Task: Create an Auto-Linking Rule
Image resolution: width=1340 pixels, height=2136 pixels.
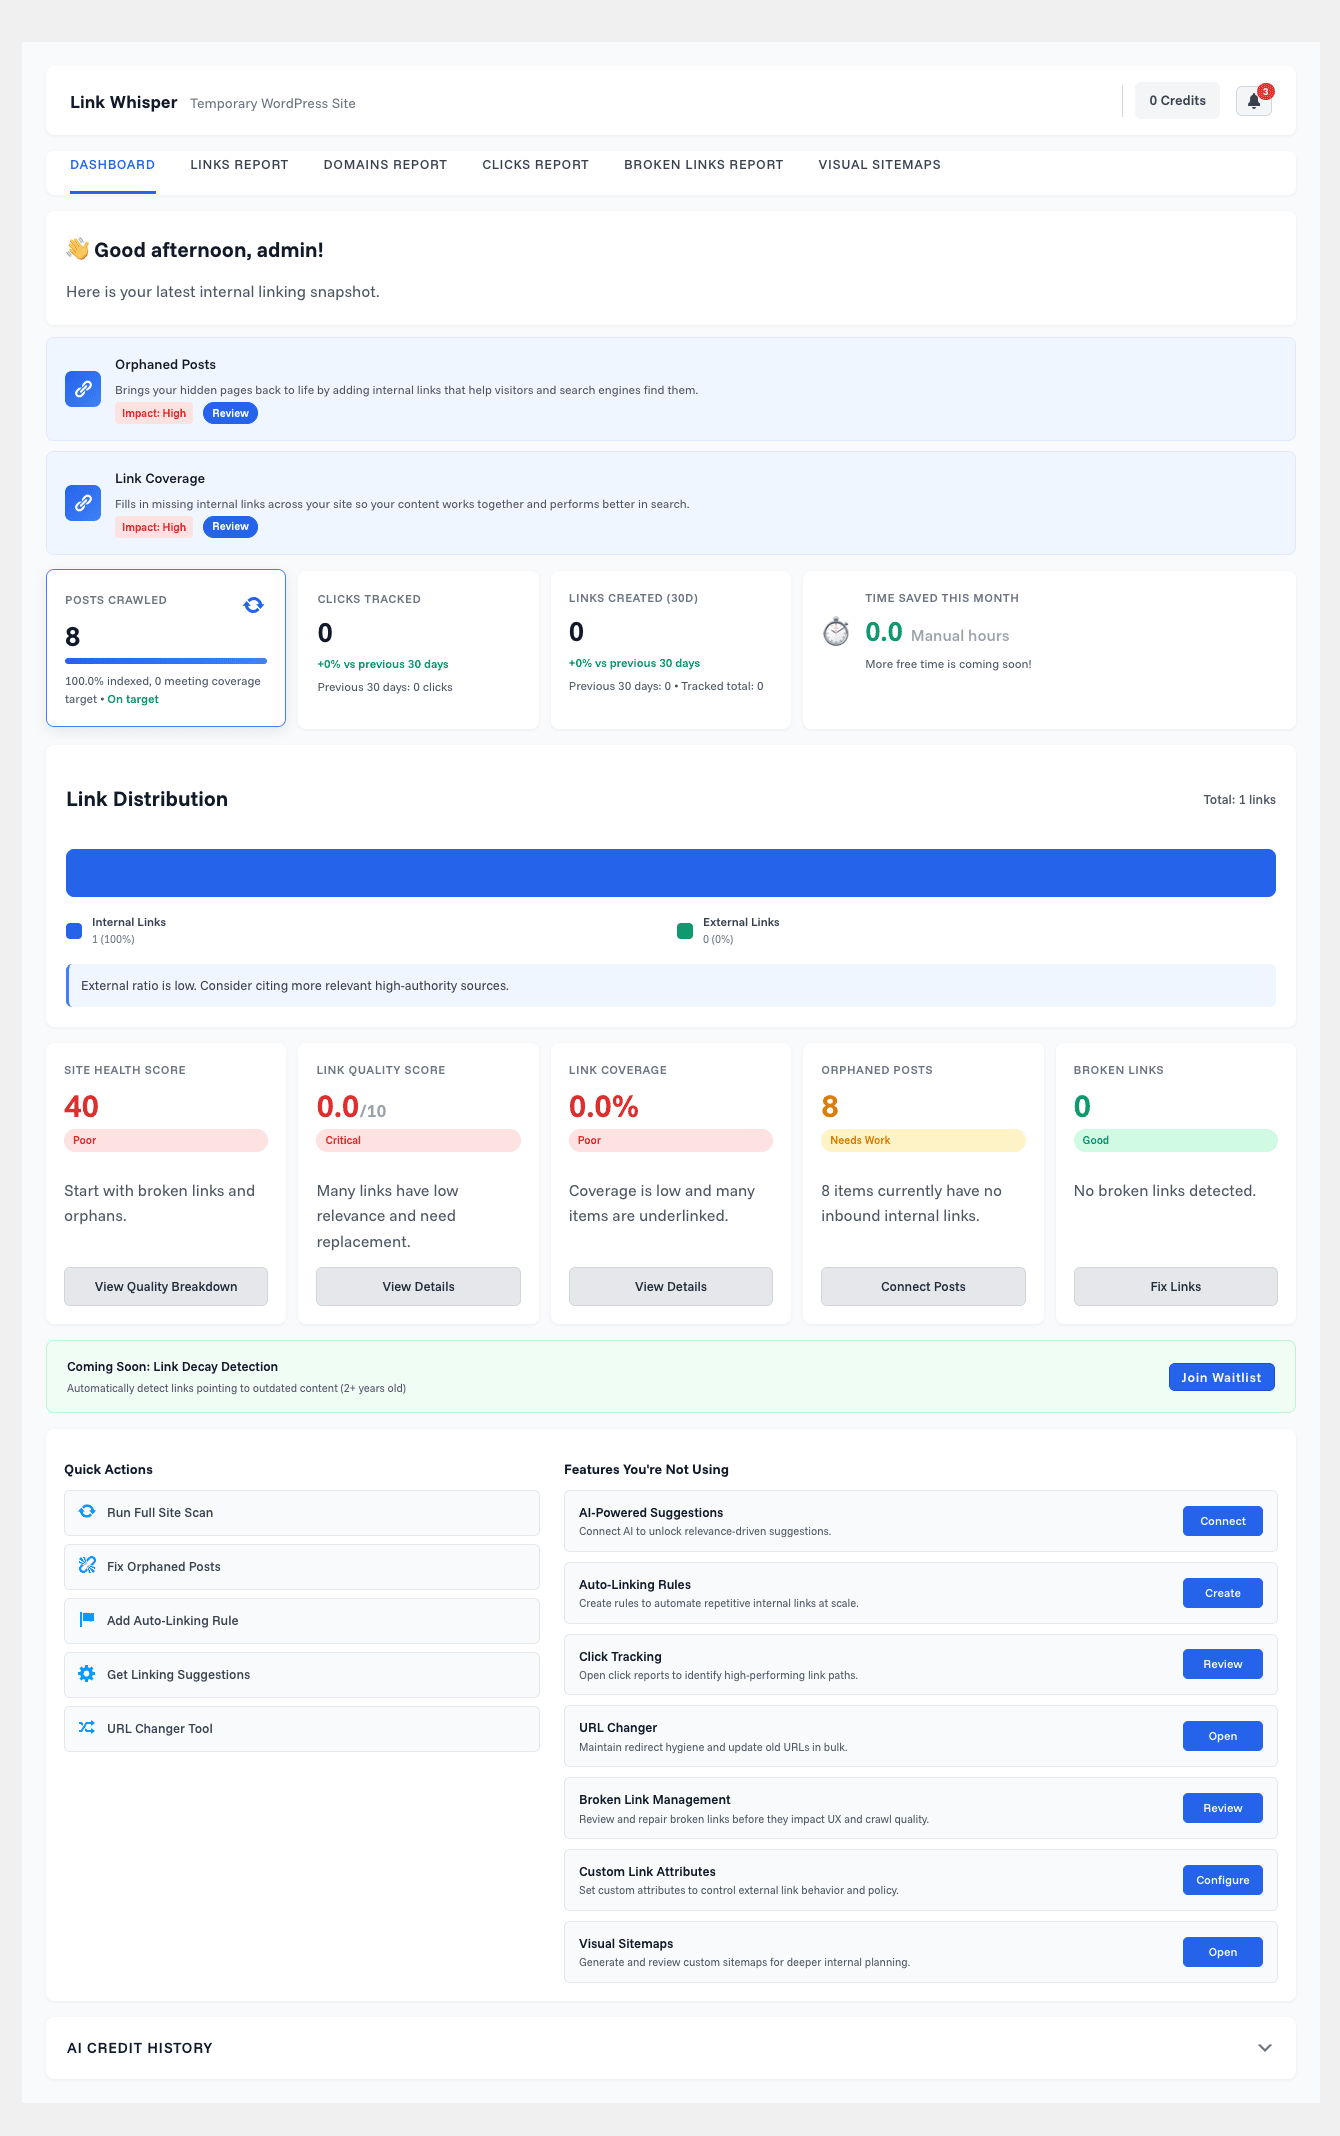Action: tap(1223, 1593)
